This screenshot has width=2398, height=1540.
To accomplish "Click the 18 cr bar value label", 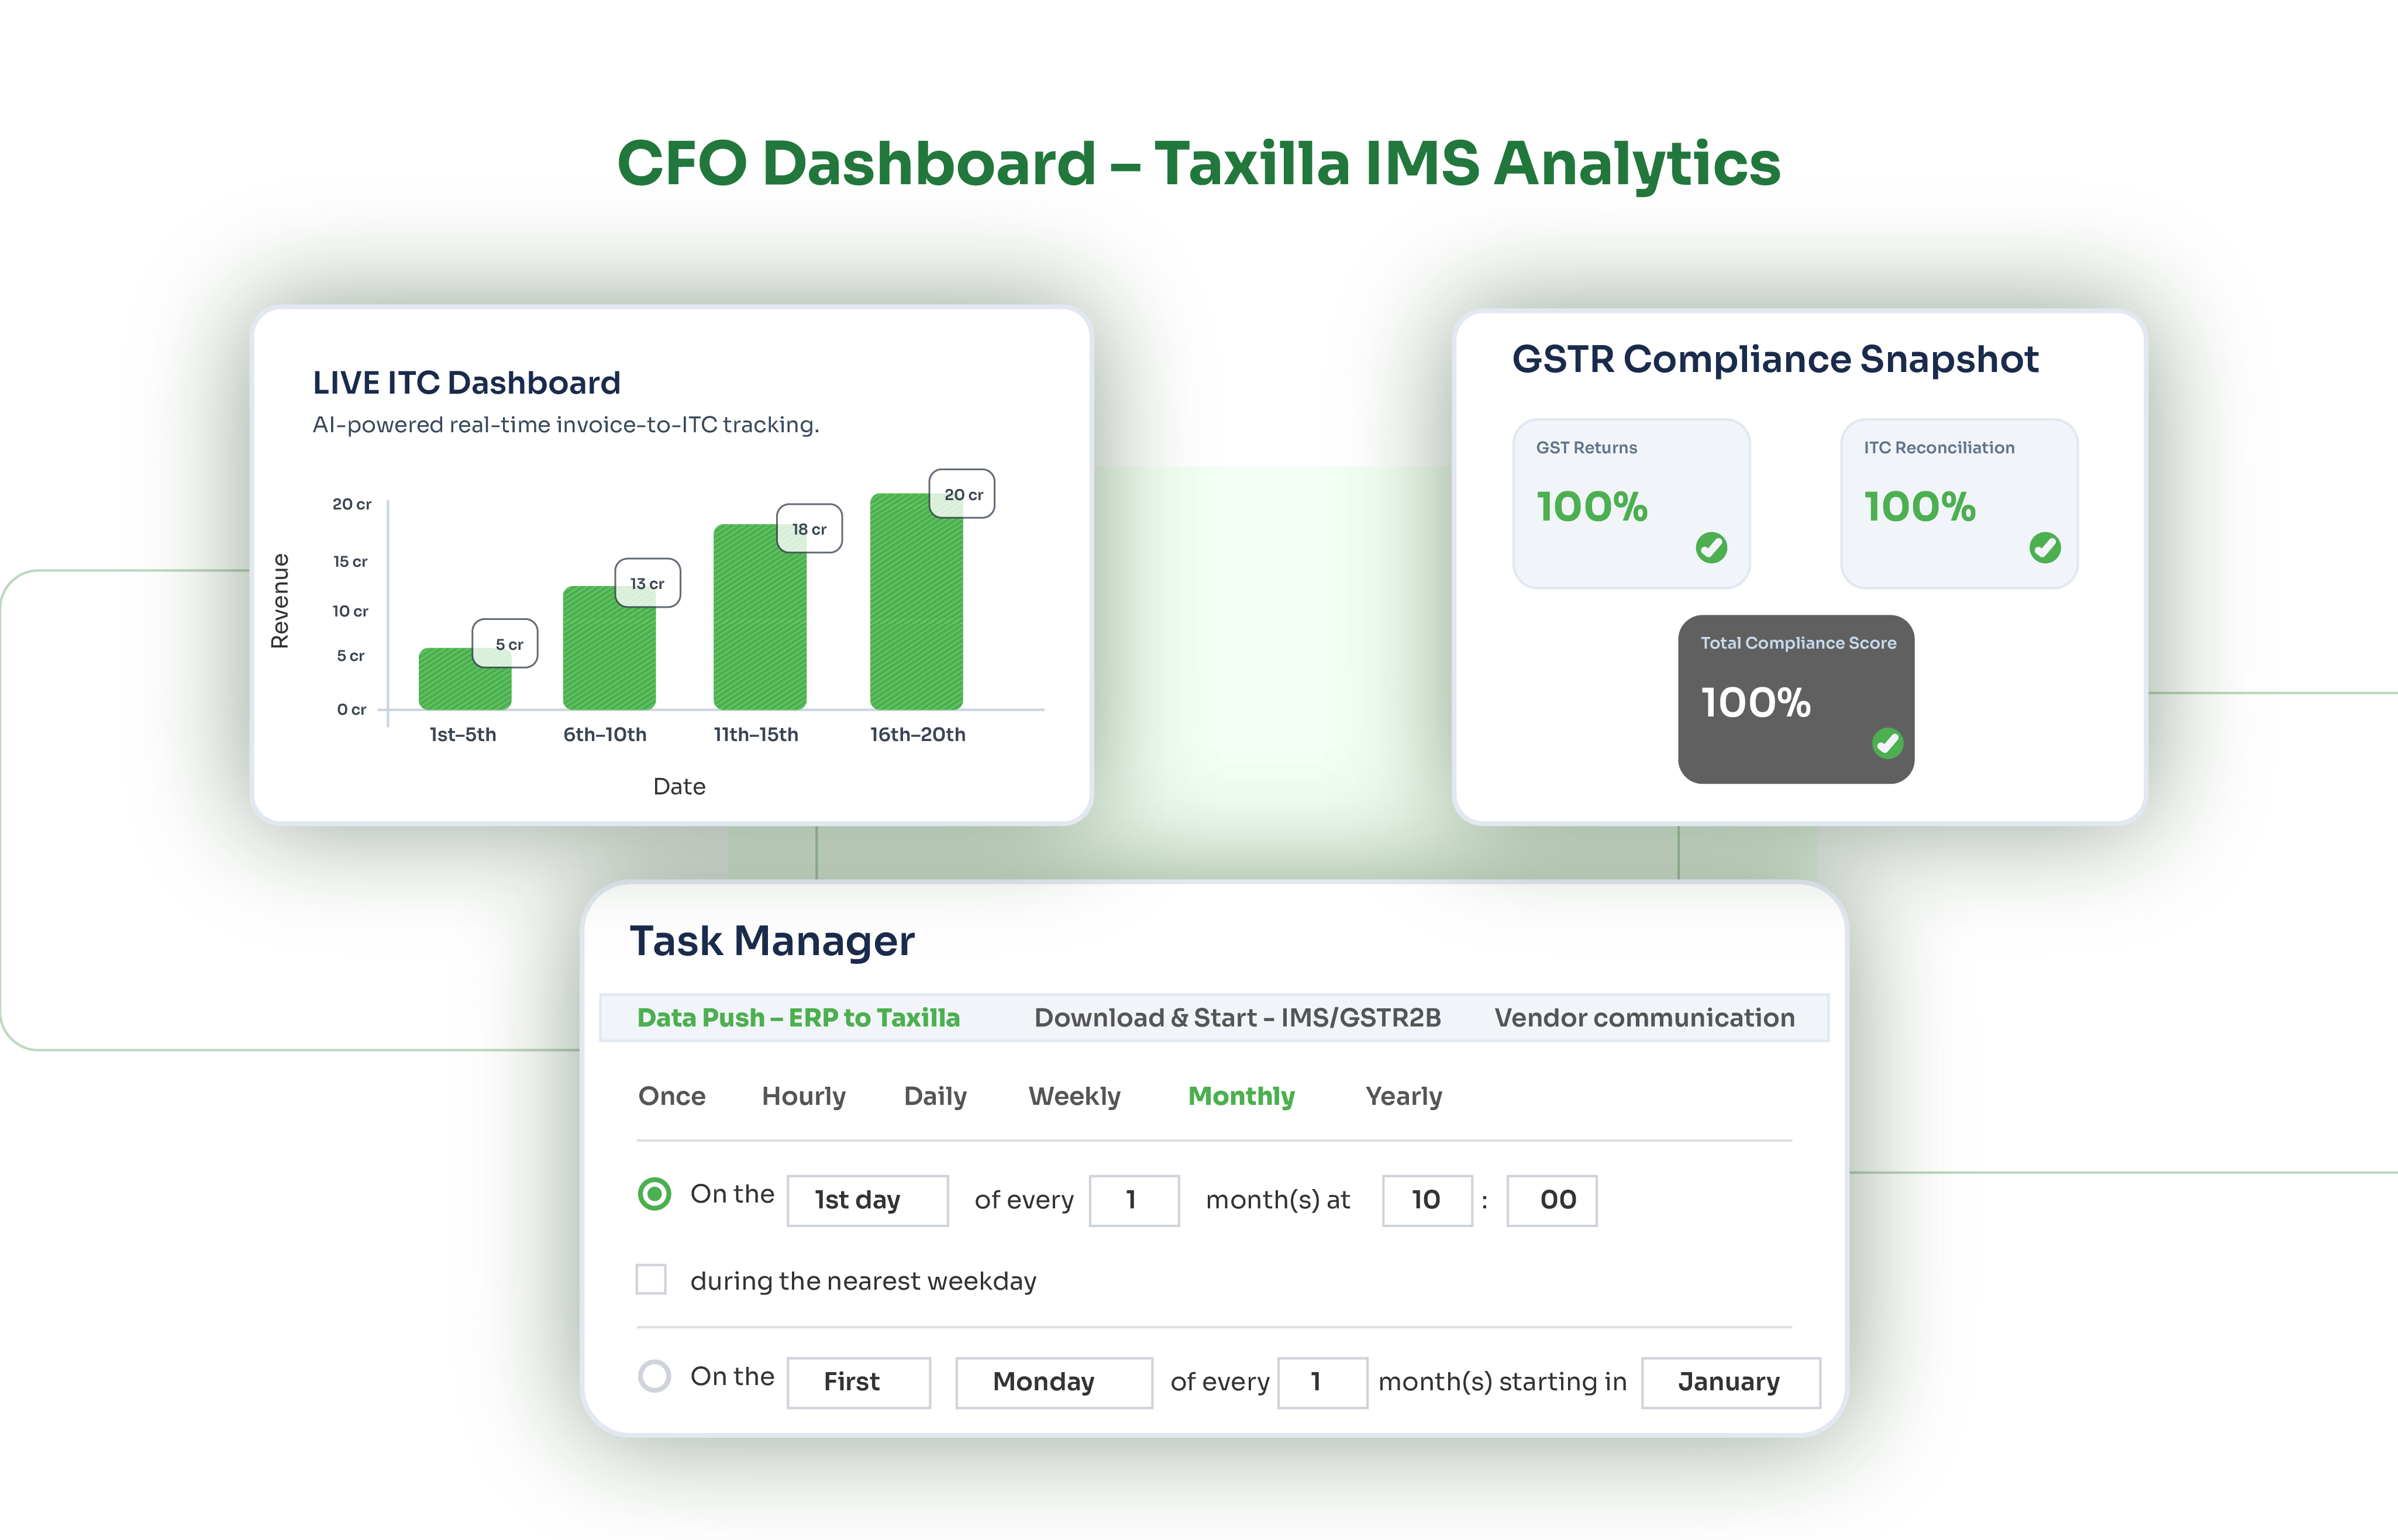I will point(809,529).
